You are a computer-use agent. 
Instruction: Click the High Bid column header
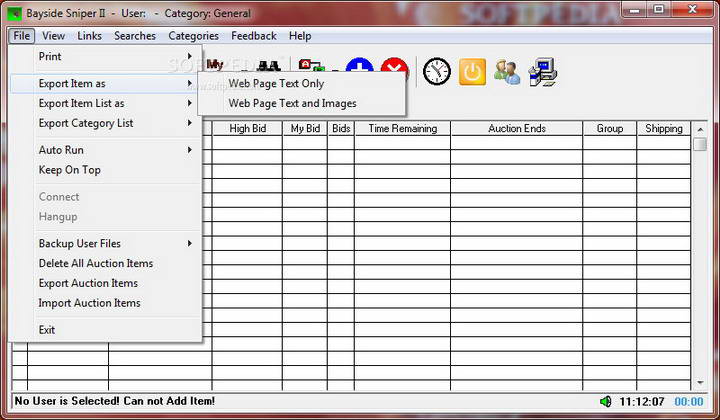247,129
